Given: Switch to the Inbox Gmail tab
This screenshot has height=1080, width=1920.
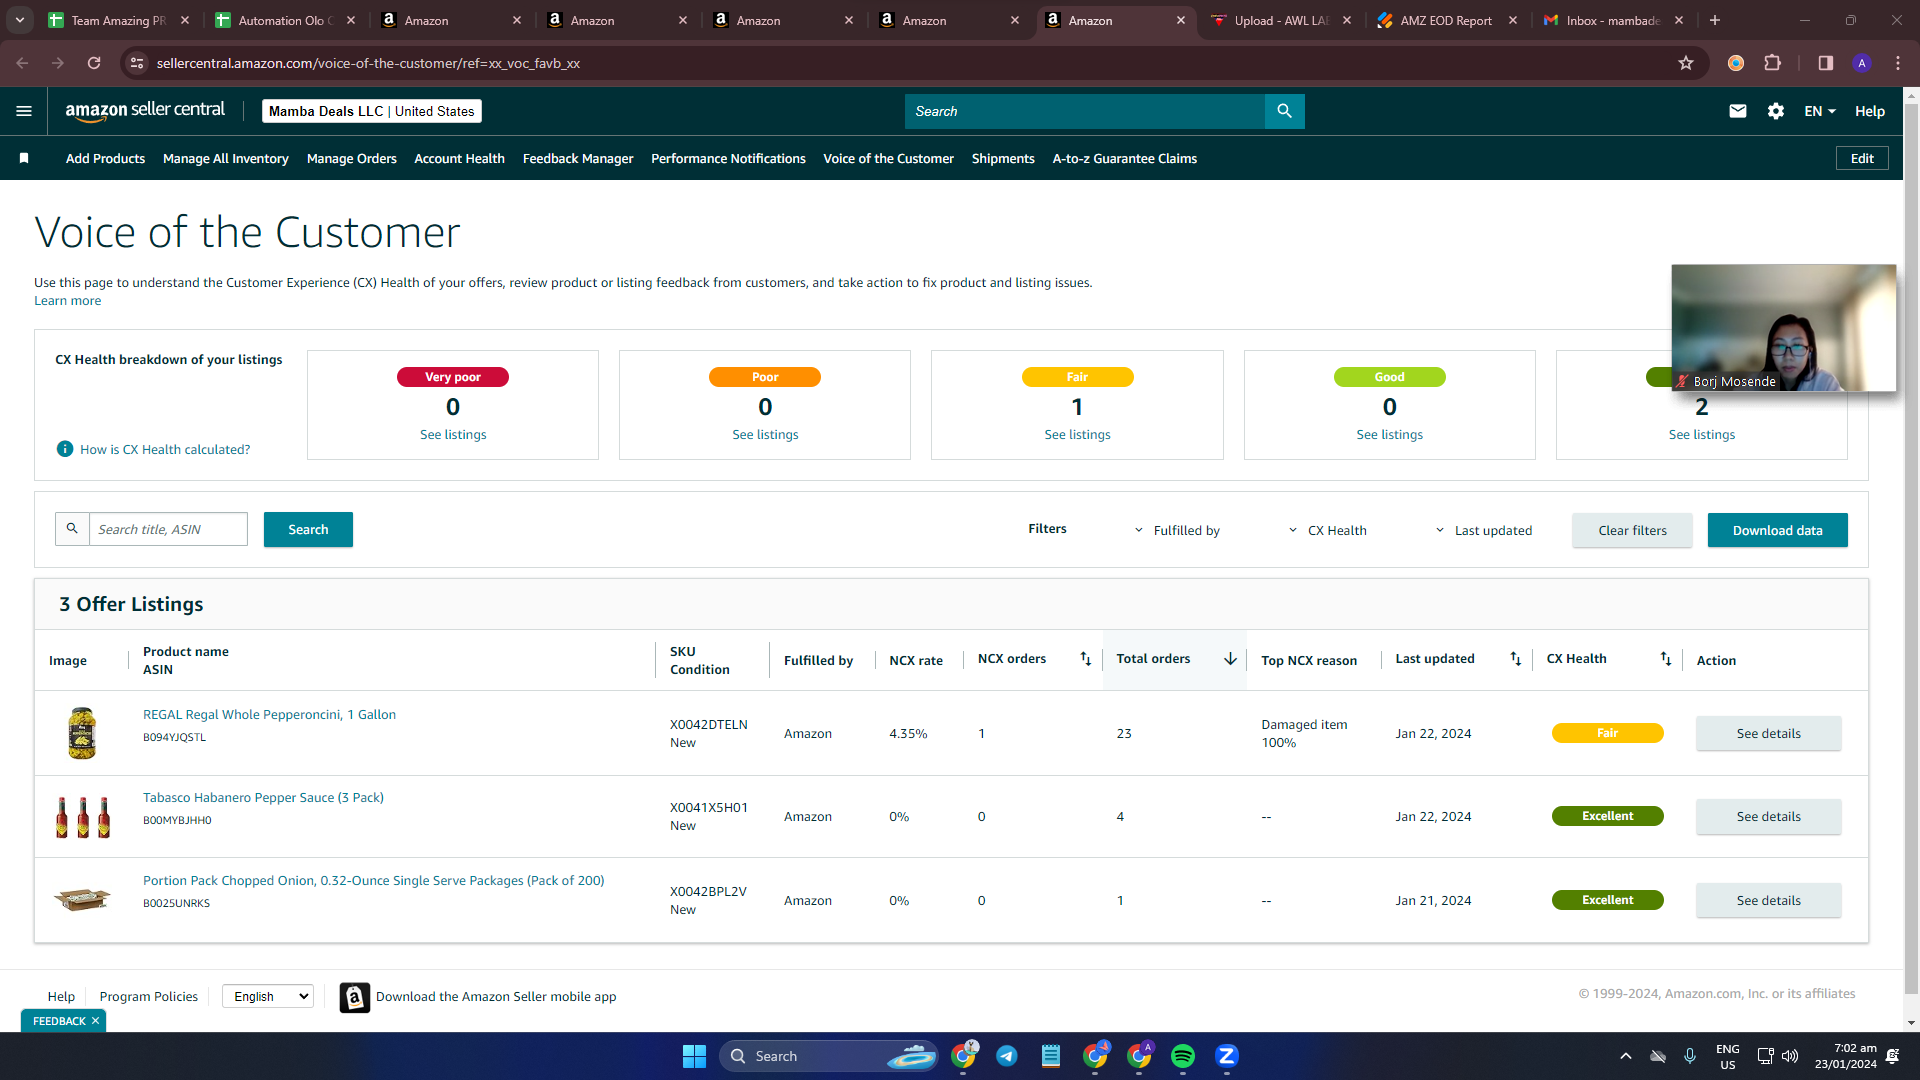Looking at the screenshot, I should coord(1613,20).
